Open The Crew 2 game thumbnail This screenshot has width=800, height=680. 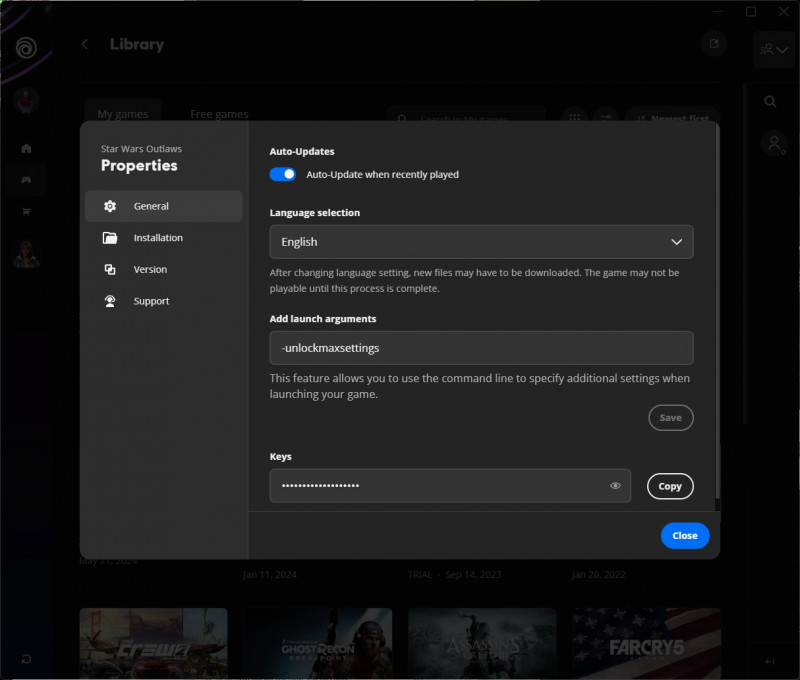(154, 643)
